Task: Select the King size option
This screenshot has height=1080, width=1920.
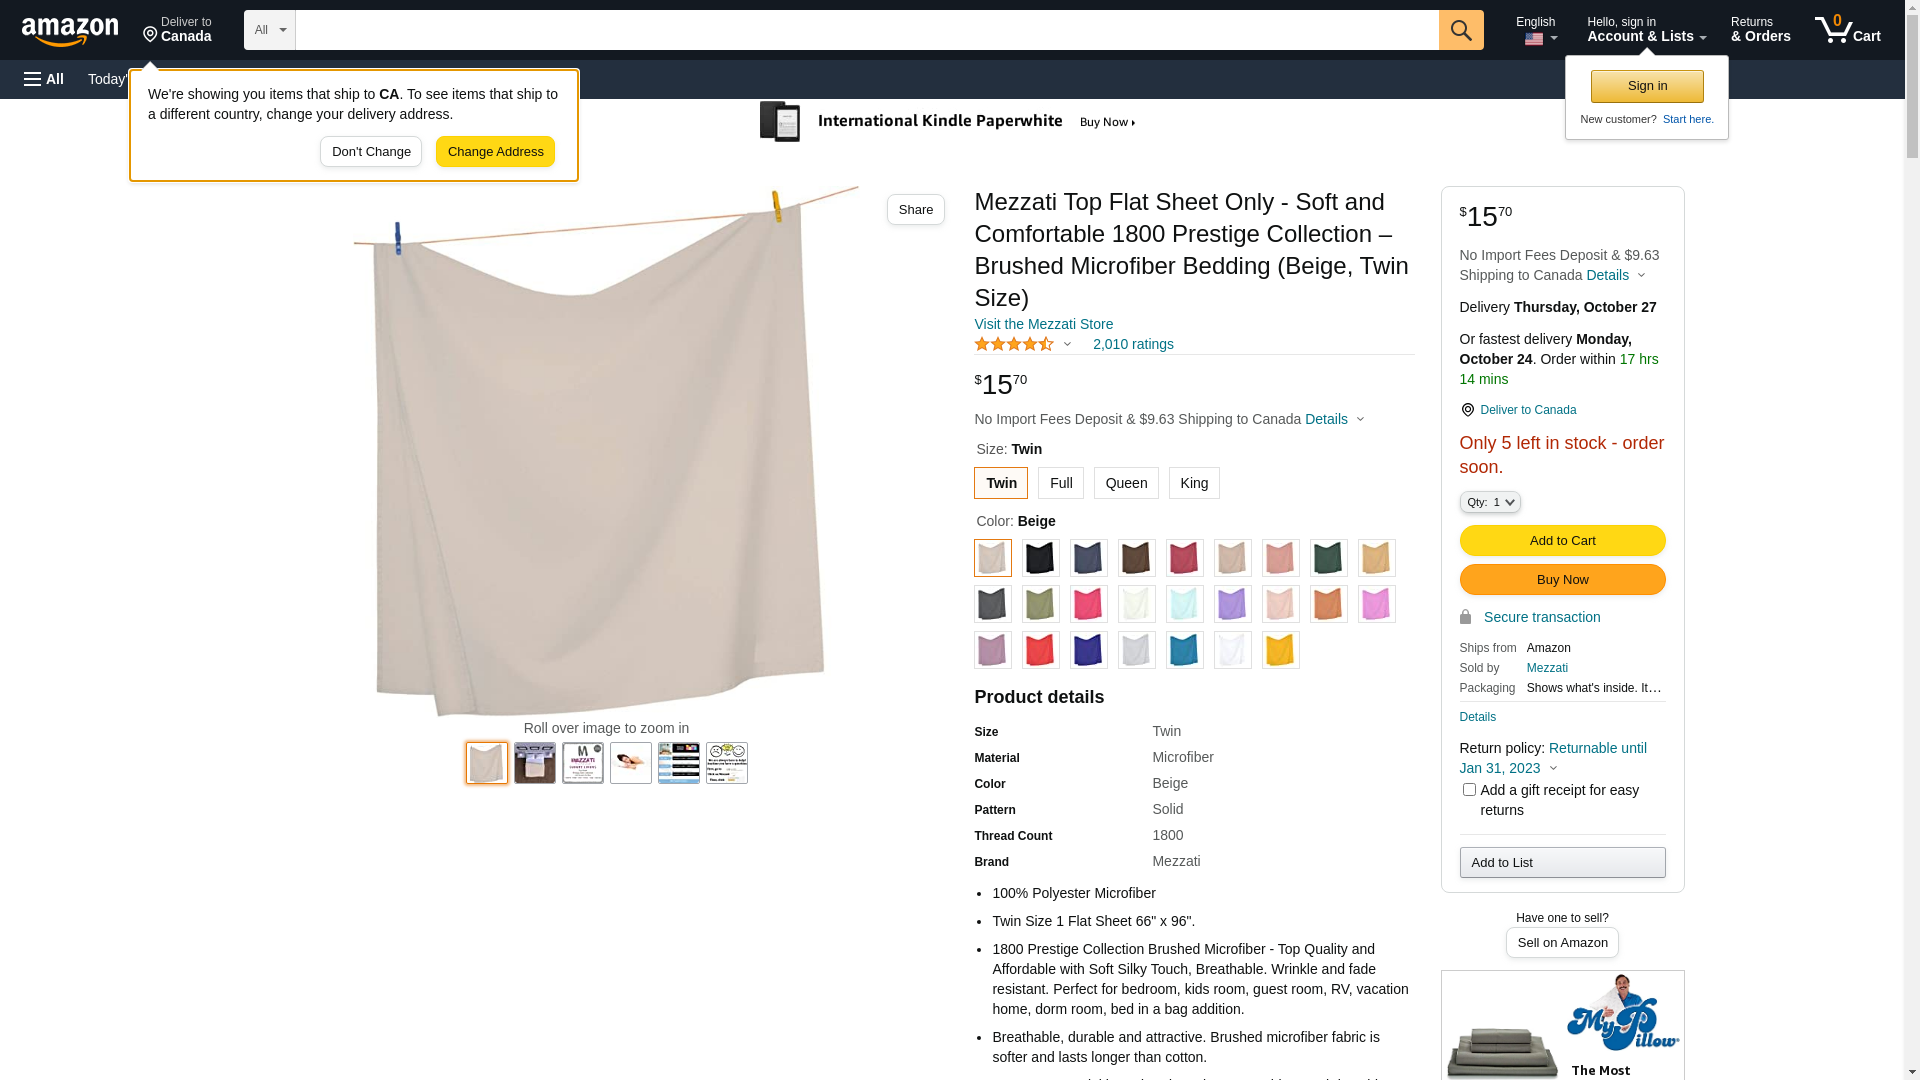Action: tap(1194, 483)
